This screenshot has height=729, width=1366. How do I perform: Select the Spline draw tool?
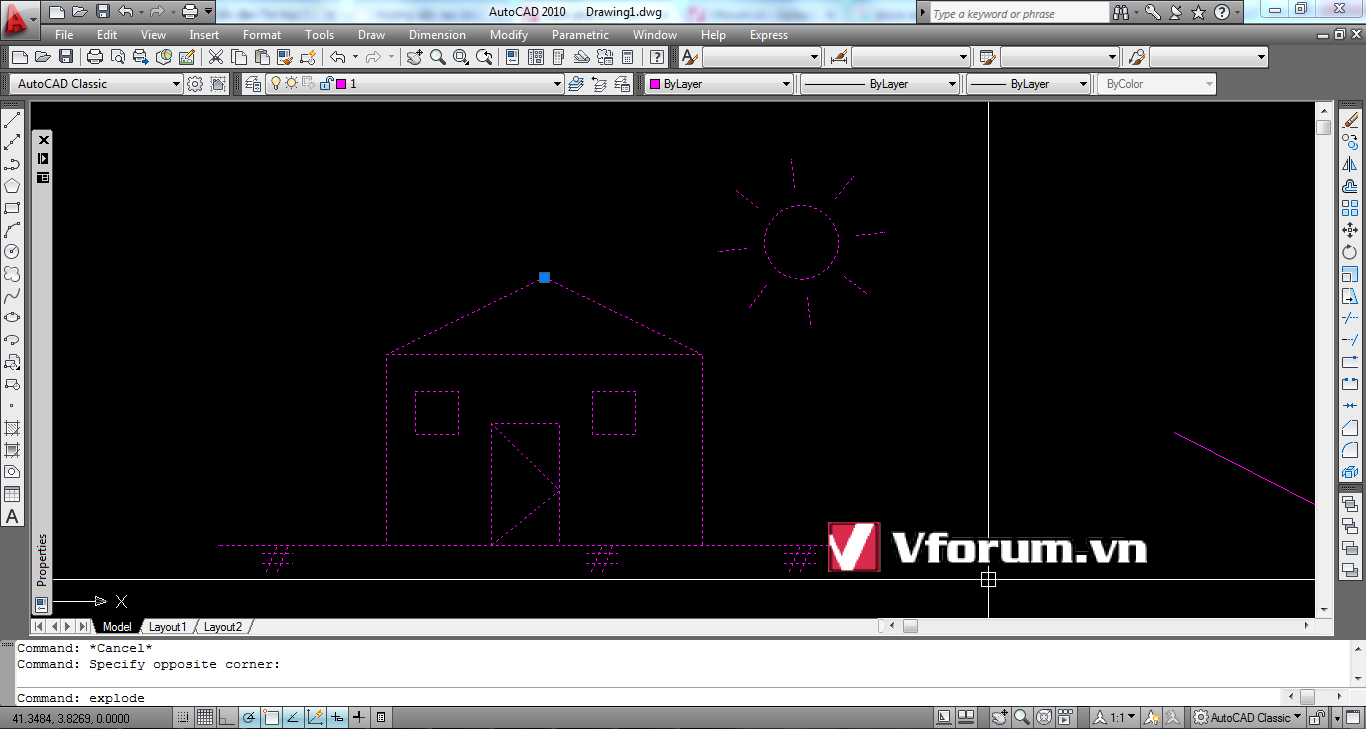point(12,296)
